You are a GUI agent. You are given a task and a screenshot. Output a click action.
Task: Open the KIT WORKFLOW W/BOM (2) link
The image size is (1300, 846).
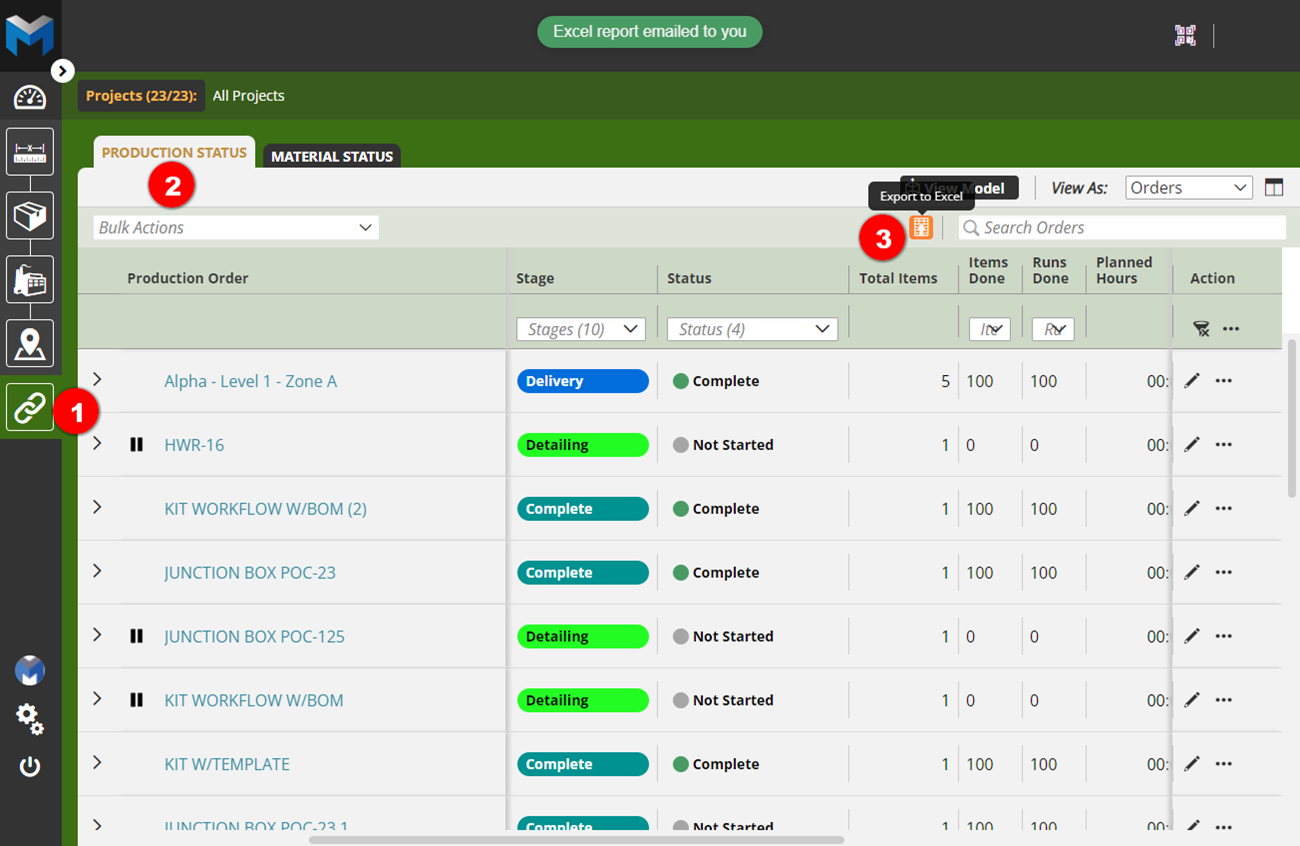click(x=265, y=509)
